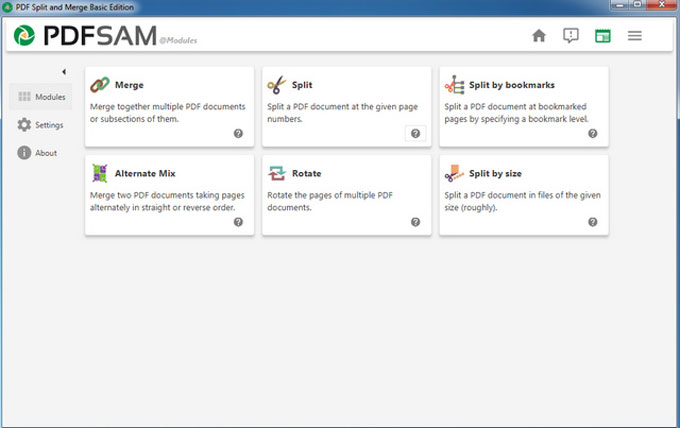Open the news speech bubble icon
Screen dimensions: 680x428
pyautogui.click(x=571, y=36)
